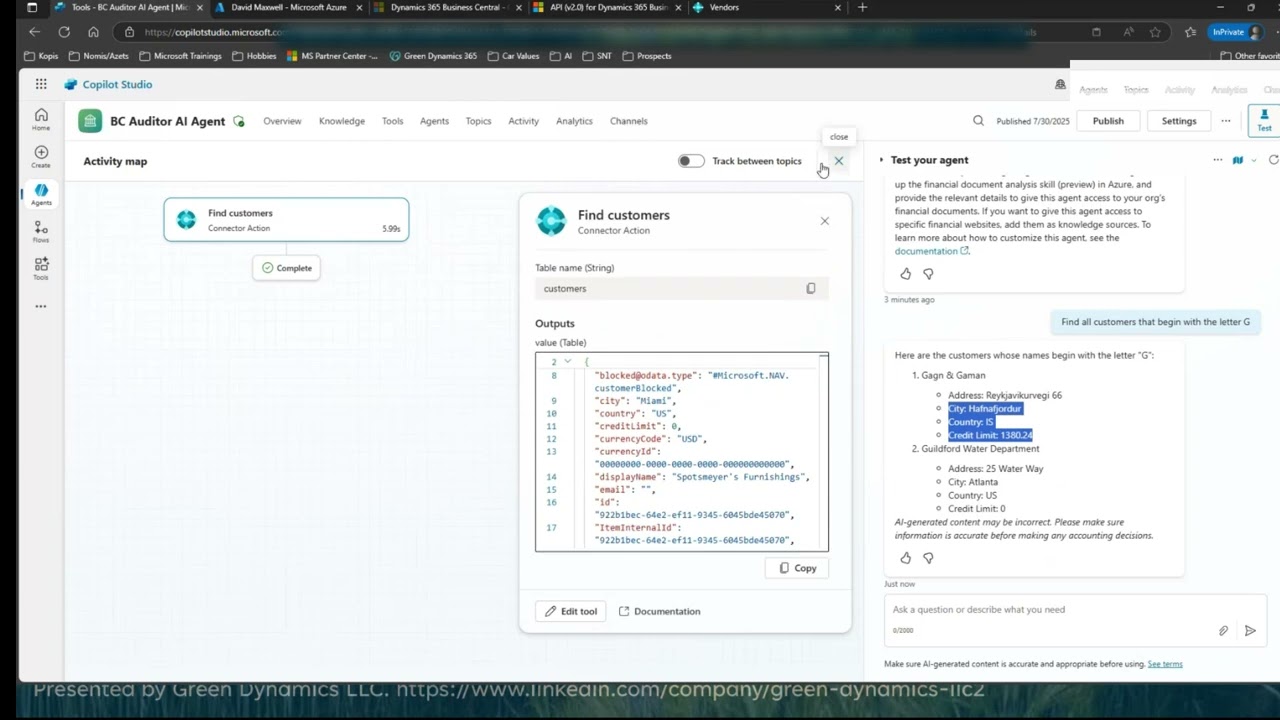Open the Prospects bookmark folder
Screen dimensions: 1280x720
click(647, 56)
